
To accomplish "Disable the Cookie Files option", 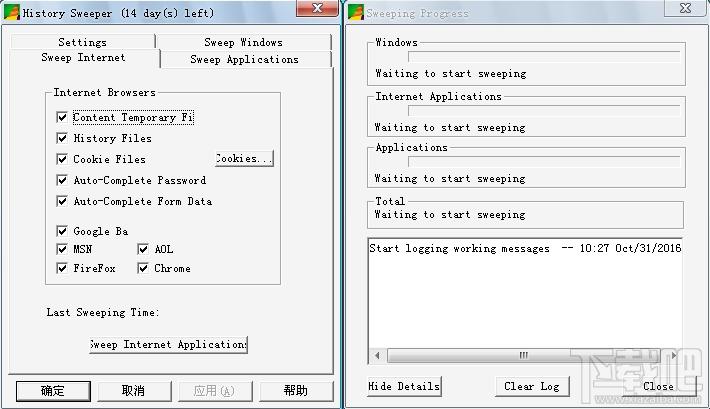I will tap(62, 159).
